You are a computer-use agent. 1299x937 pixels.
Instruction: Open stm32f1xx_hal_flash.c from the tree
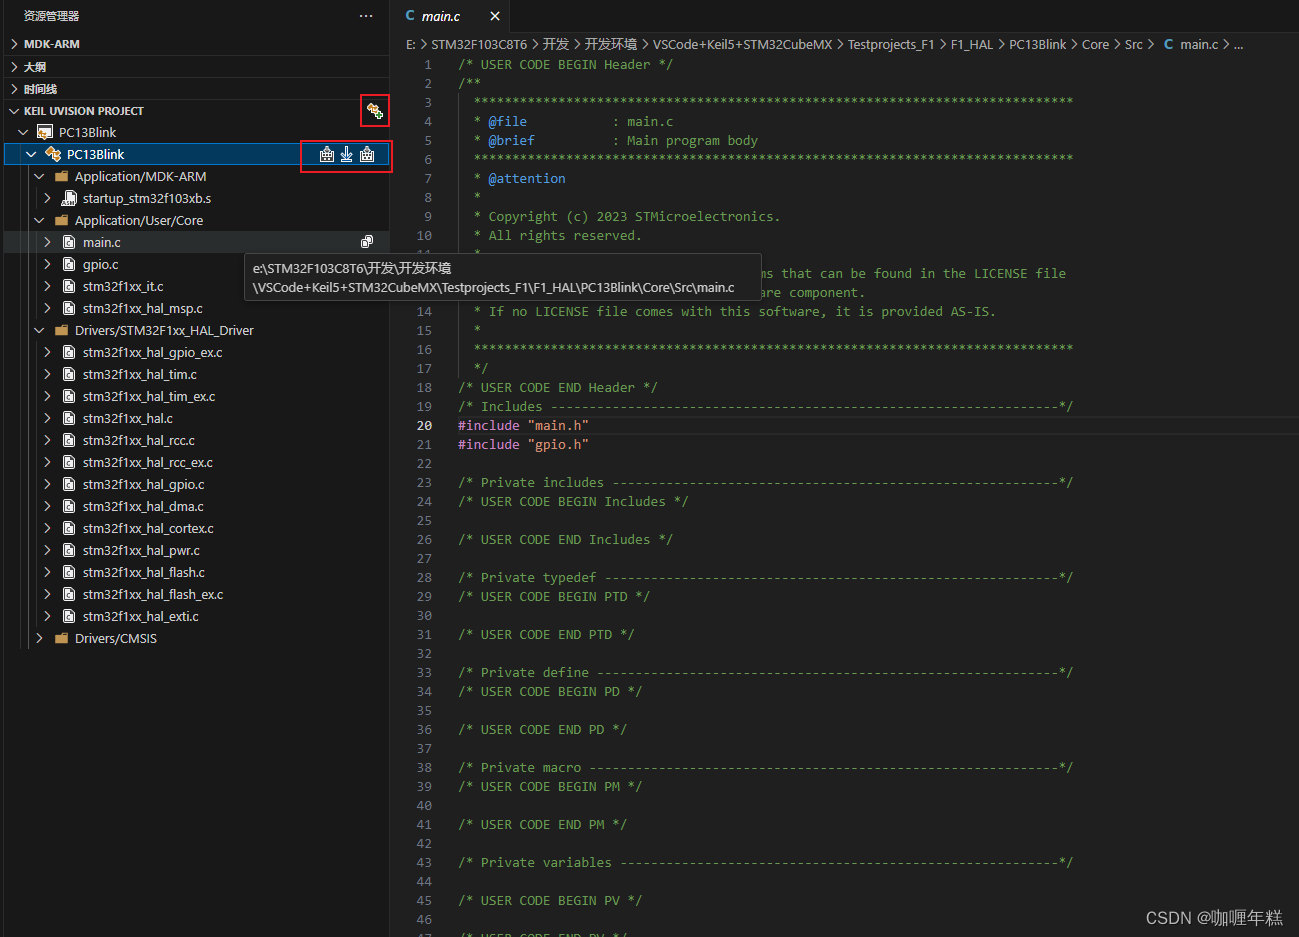click(144, 572)
